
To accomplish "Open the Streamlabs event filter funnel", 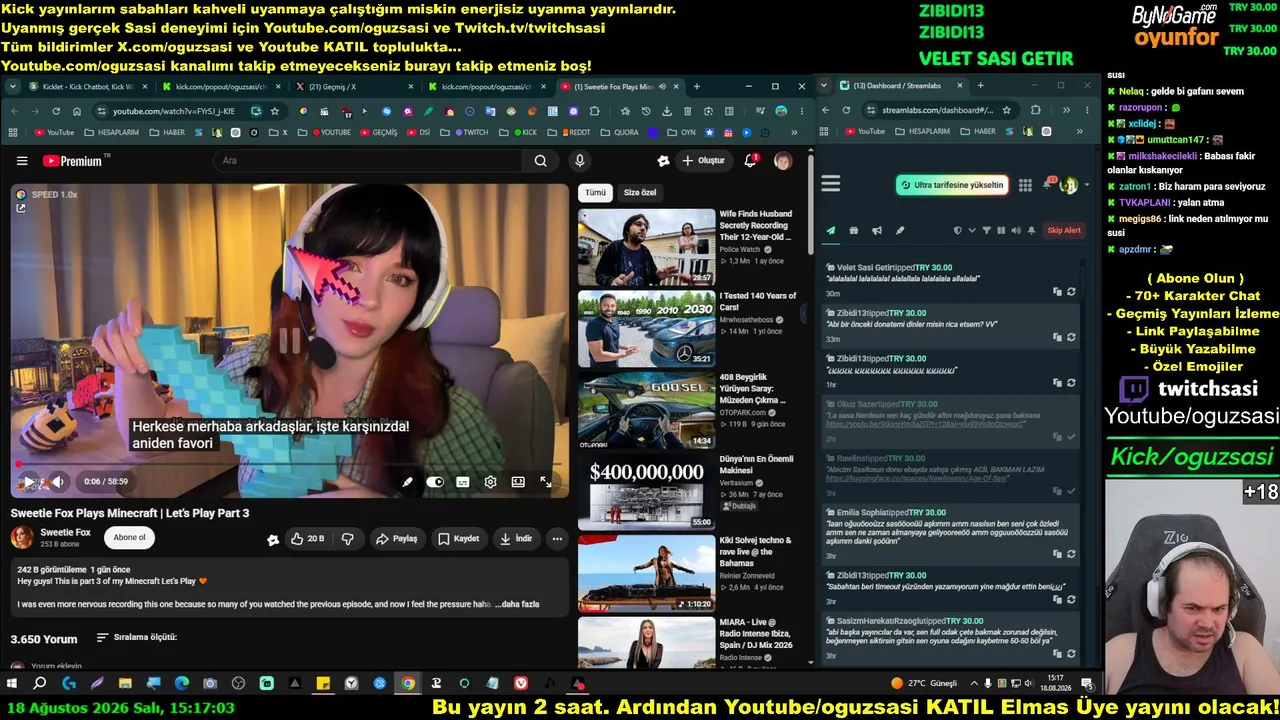I will click(986, 231).
